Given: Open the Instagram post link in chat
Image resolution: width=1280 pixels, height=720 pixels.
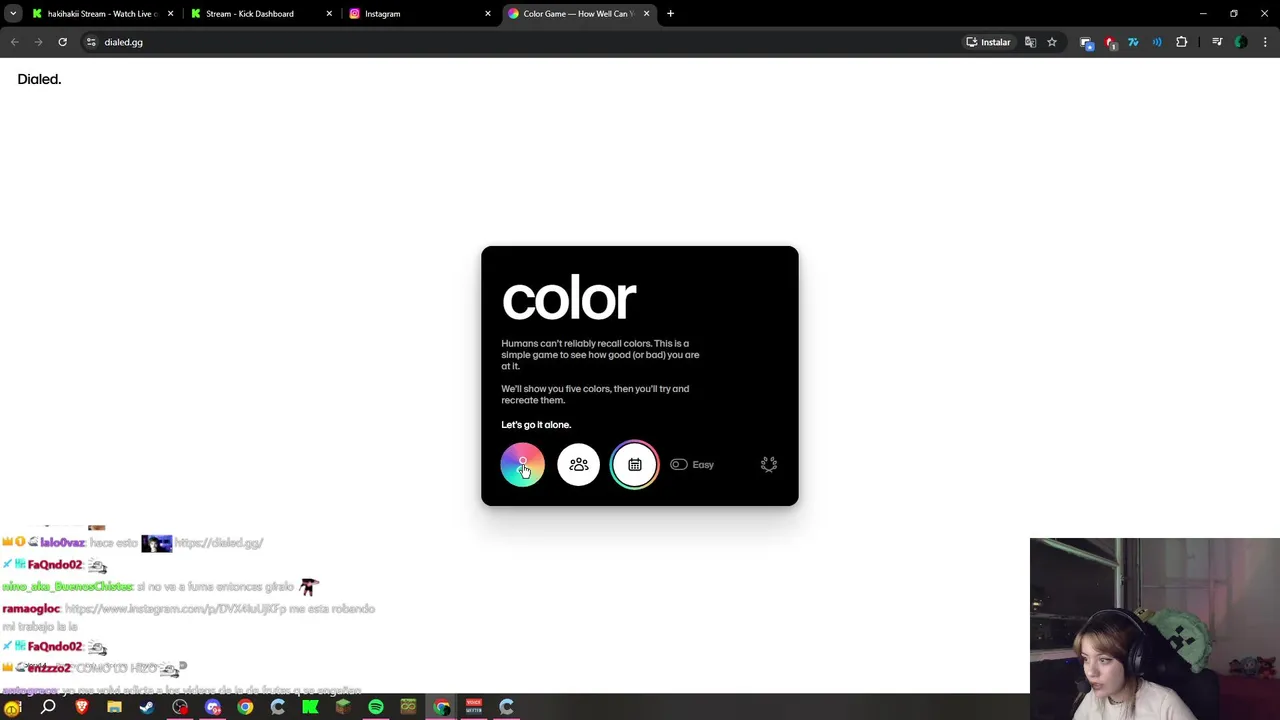Looking at the screenshot, I should click(x=176, y=608).
